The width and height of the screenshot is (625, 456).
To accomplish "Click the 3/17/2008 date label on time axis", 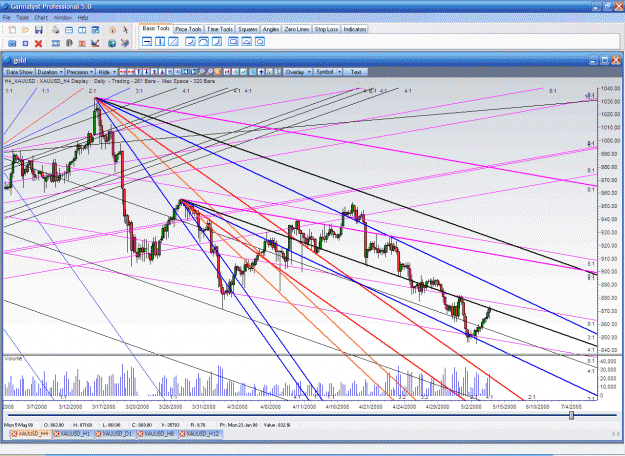I will [x=103, y=407].
